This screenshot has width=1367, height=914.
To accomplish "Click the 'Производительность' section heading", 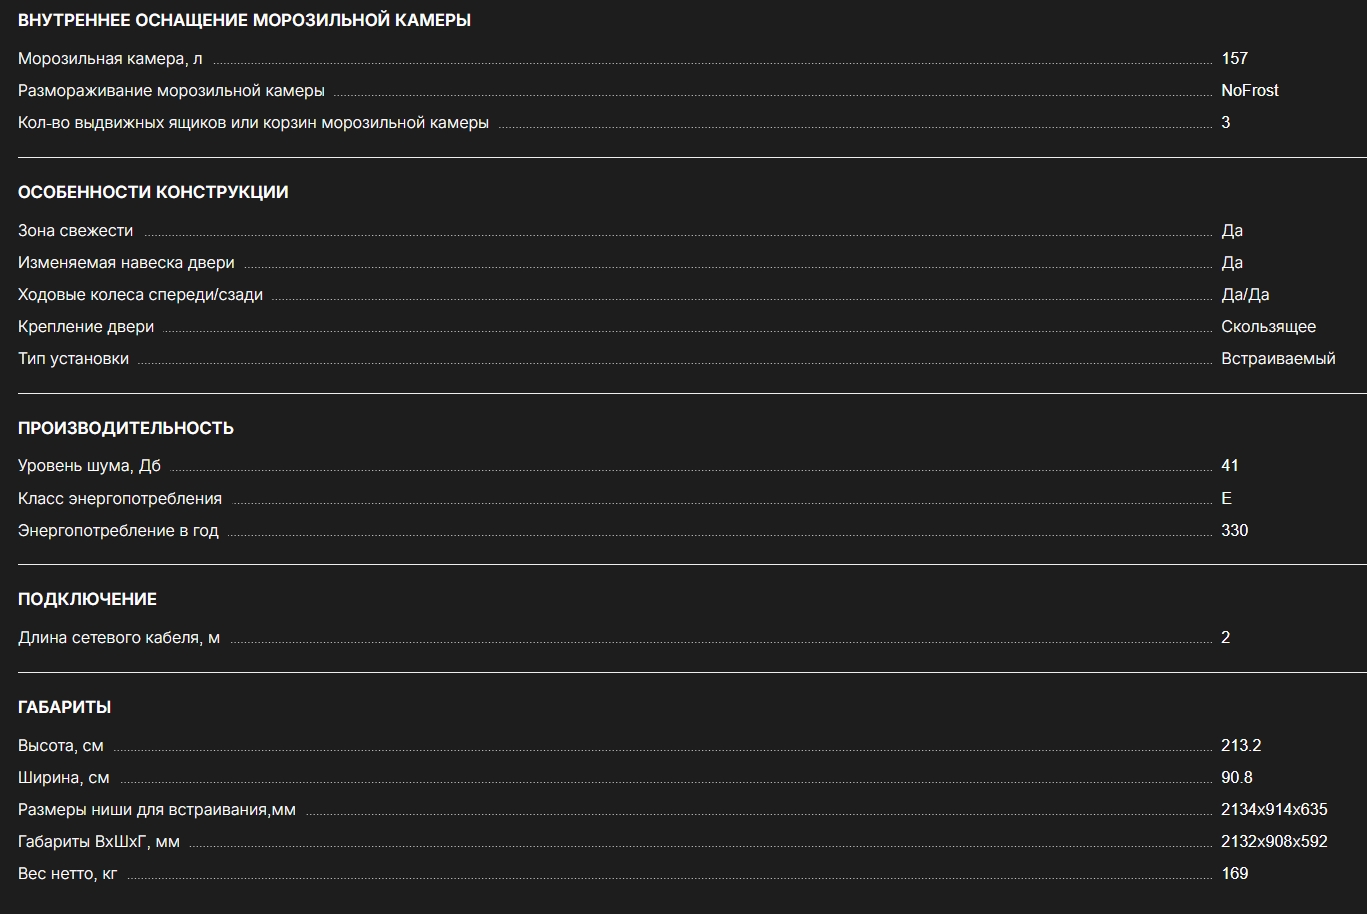I will point(126,428).
